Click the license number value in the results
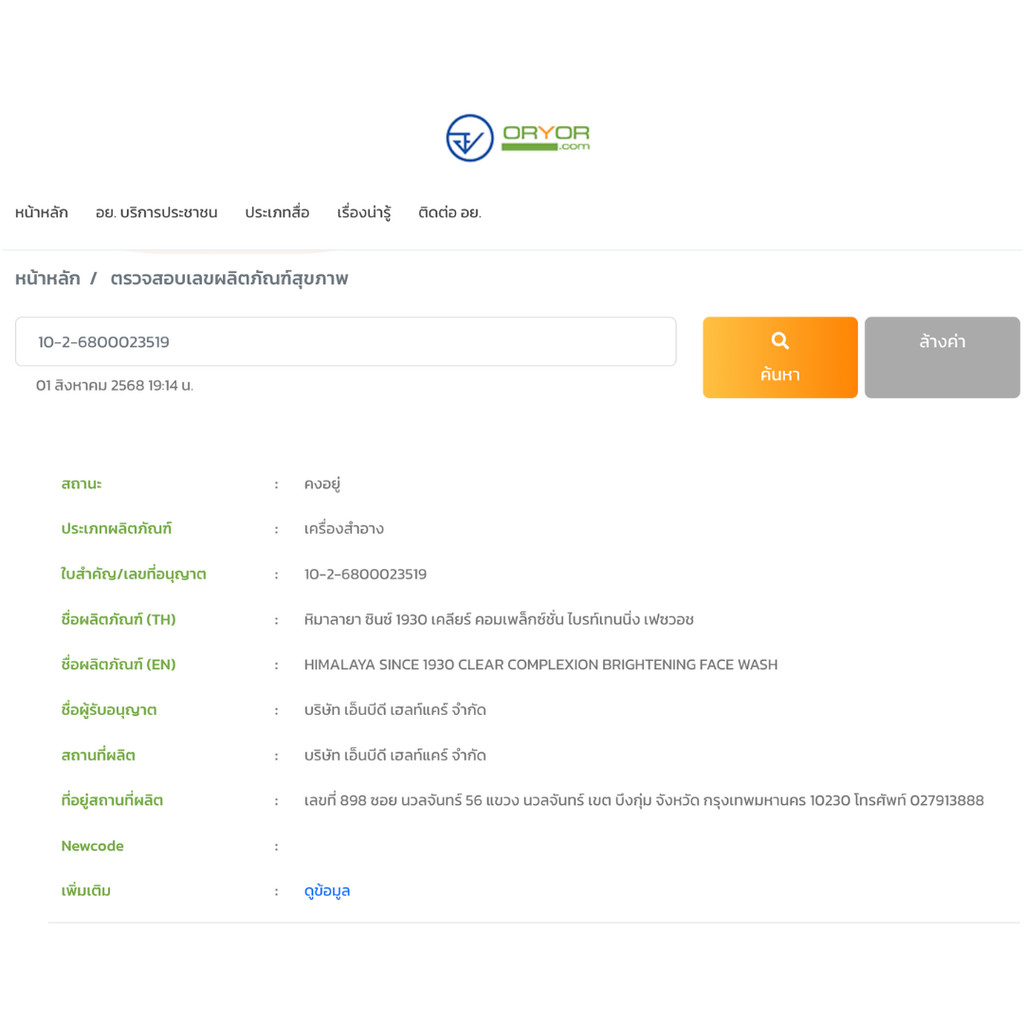Image resolution: width=1024 pixels, height=1024 pixels. (365, 574)
